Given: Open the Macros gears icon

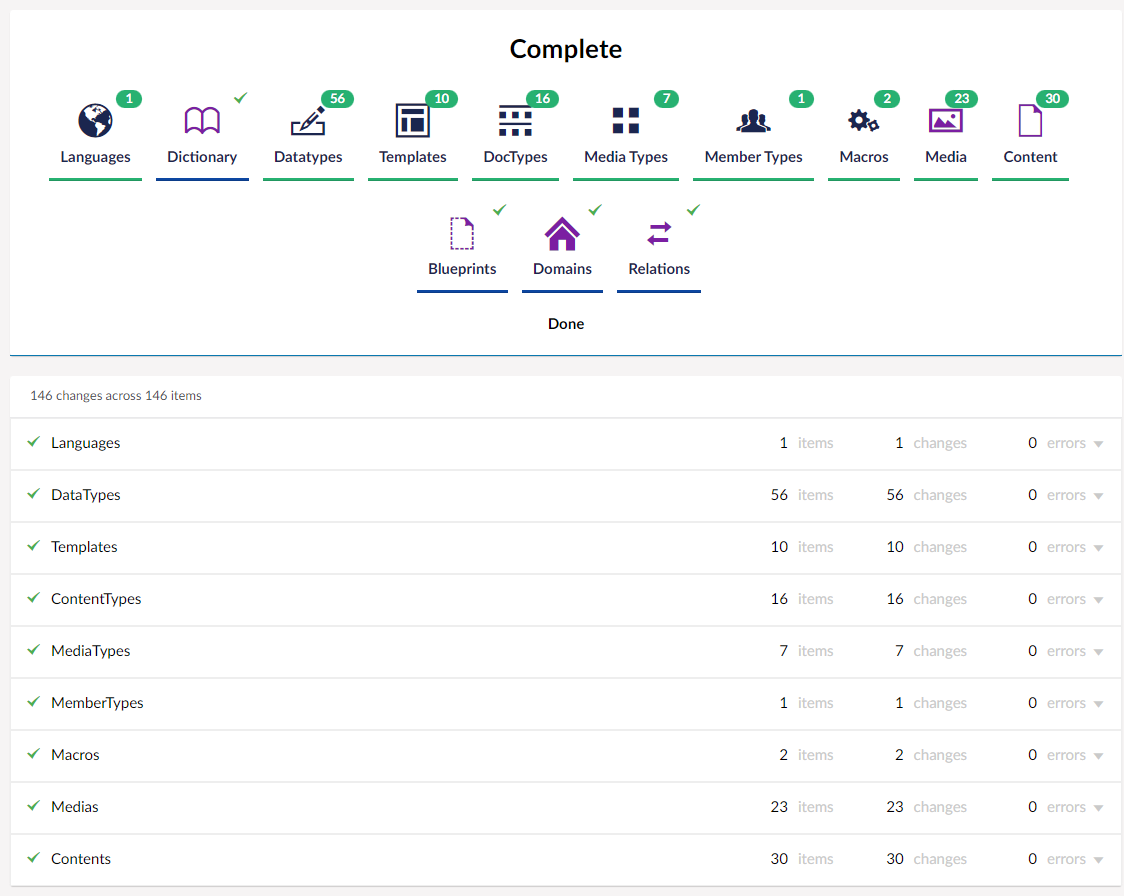Looking at the screenshot, I should [863, 118].
